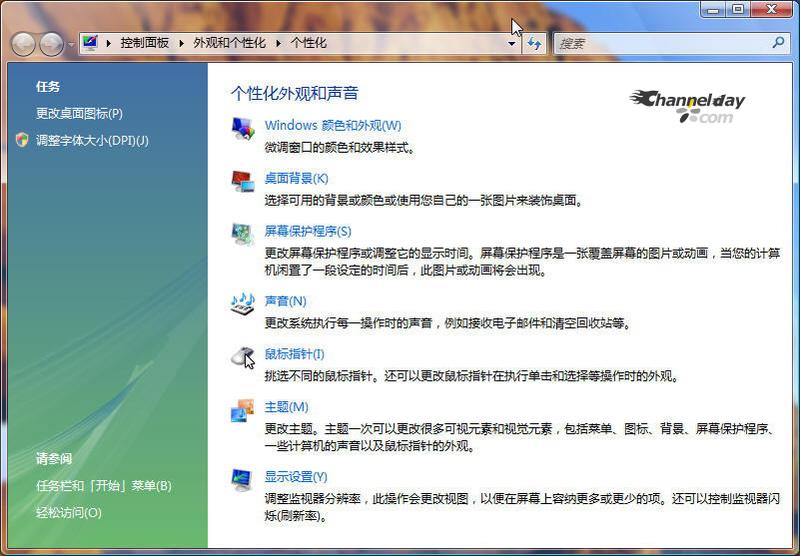Select 控制面板 in the address breadcrumb

pos(144,43)
